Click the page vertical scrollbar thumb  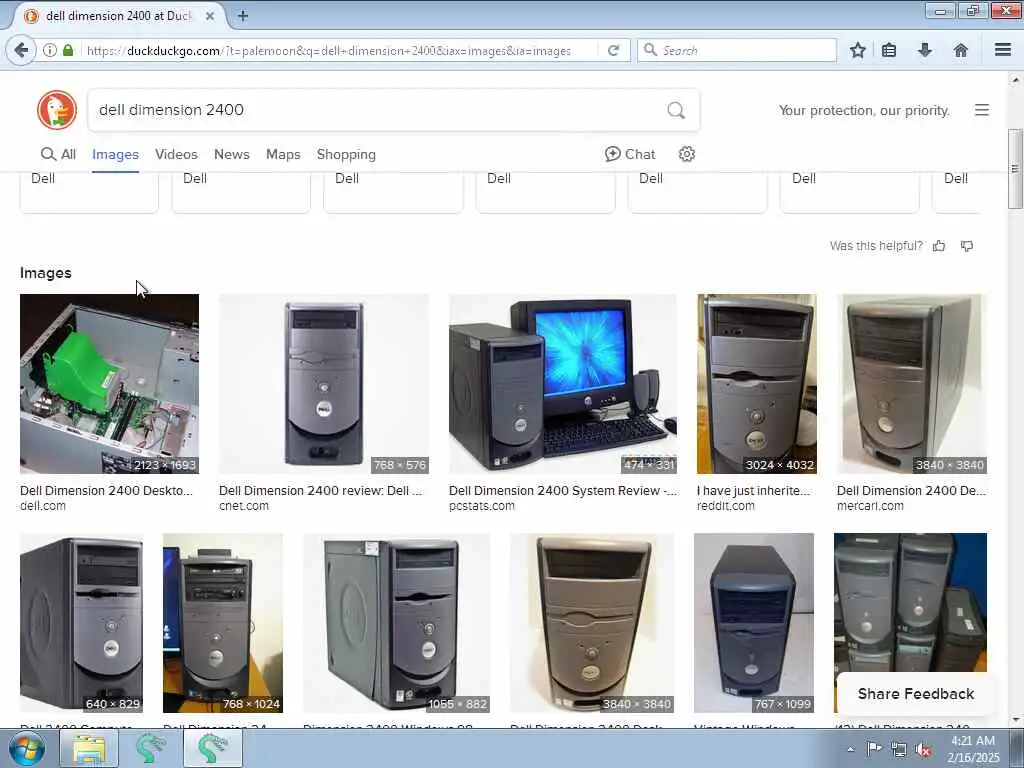[x=1016, y=168]
